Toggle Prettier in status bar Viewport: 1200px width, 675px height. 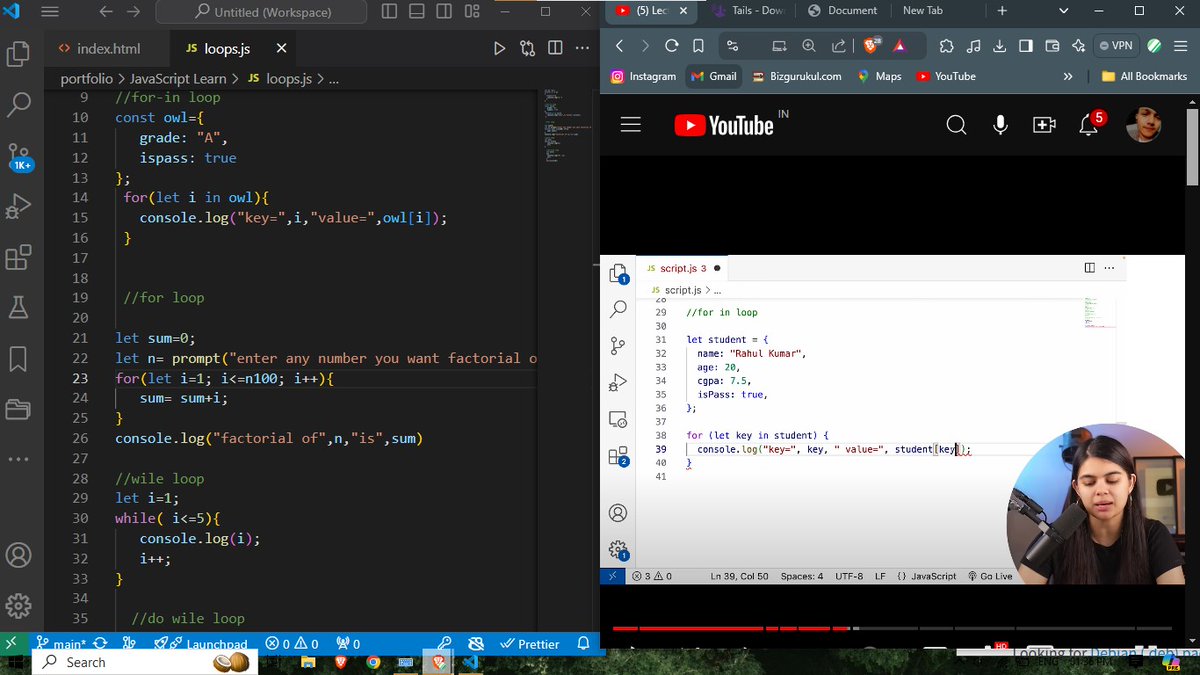pyautogui.click(x=530, y=644)
